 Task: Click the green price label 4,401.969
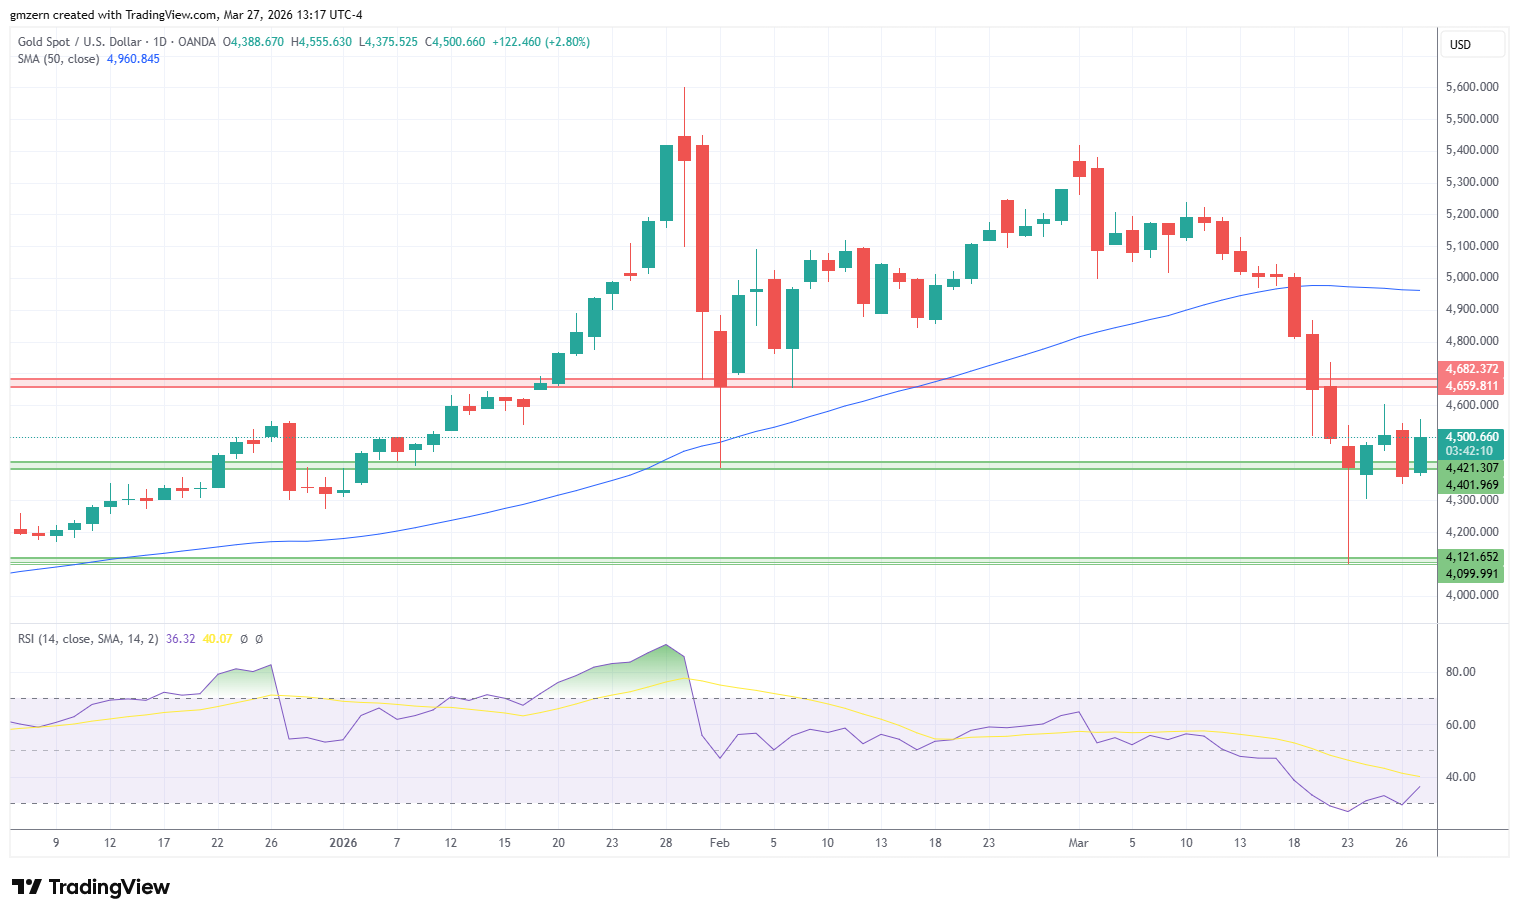point(1472,485)
